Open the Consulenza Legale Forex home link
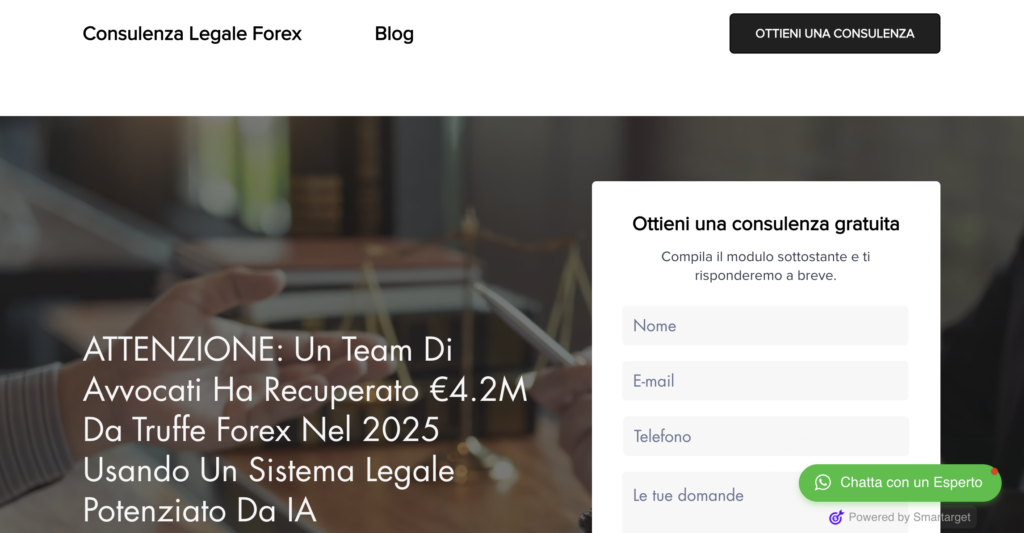The height and width of the screenshot is (533, 1024). tap(192, 33)
